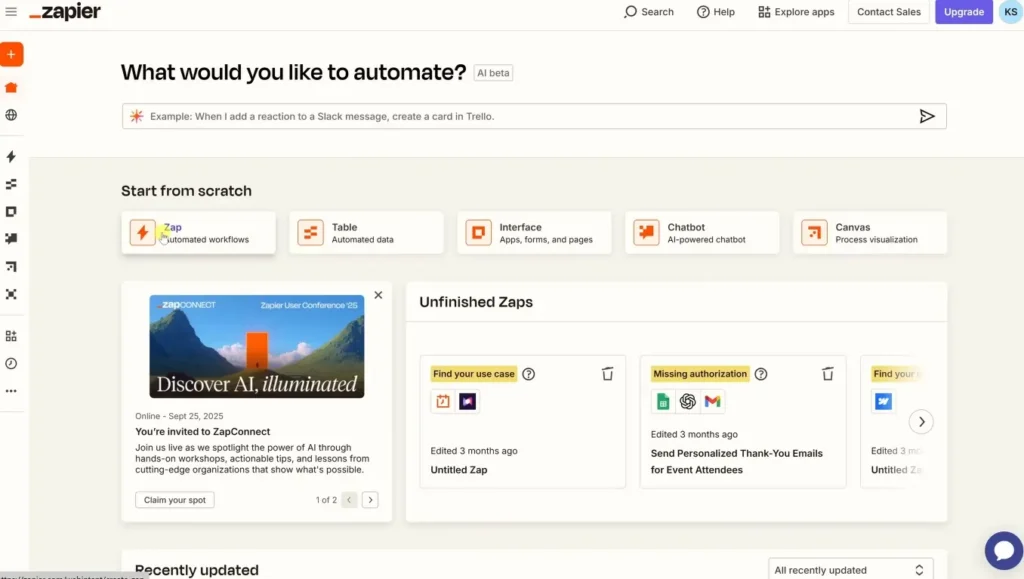Expand the Unfinished Zaps carousel with right chevron
The height and width of the screenshot is (579, 1024).
(921, 421)
